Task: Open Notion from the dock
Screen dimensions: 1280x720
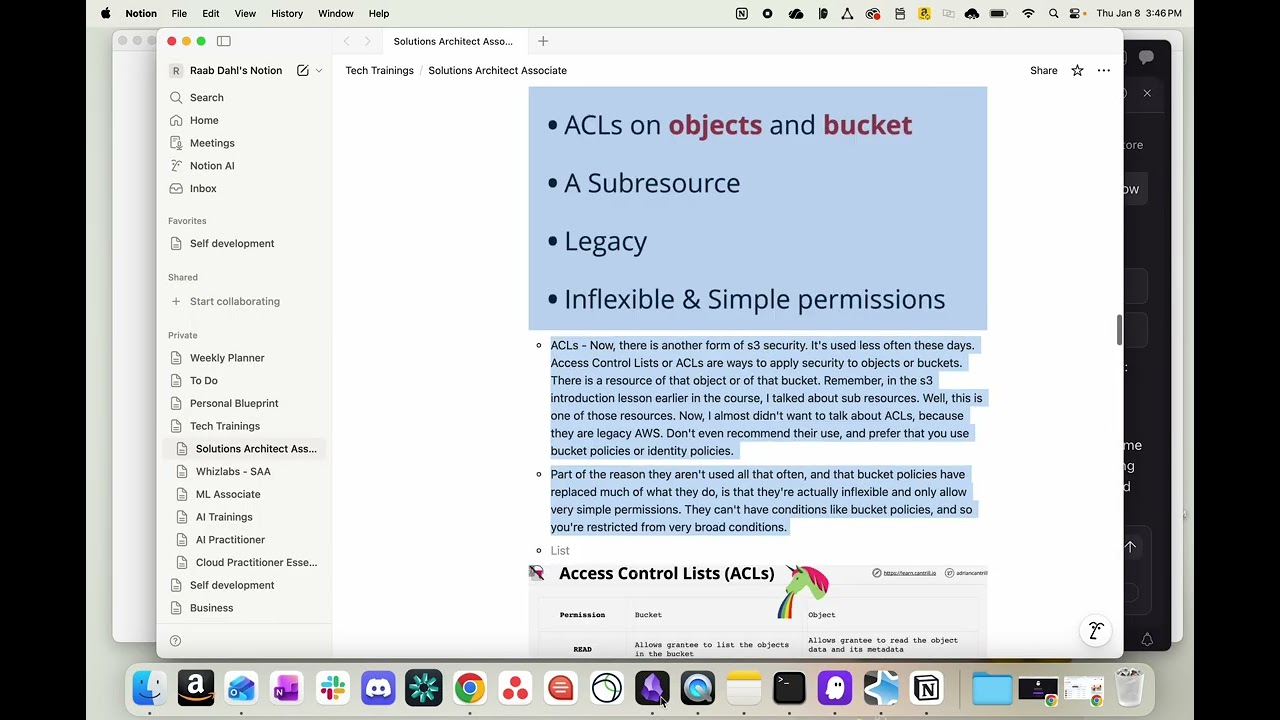Action: coord(926,688)
